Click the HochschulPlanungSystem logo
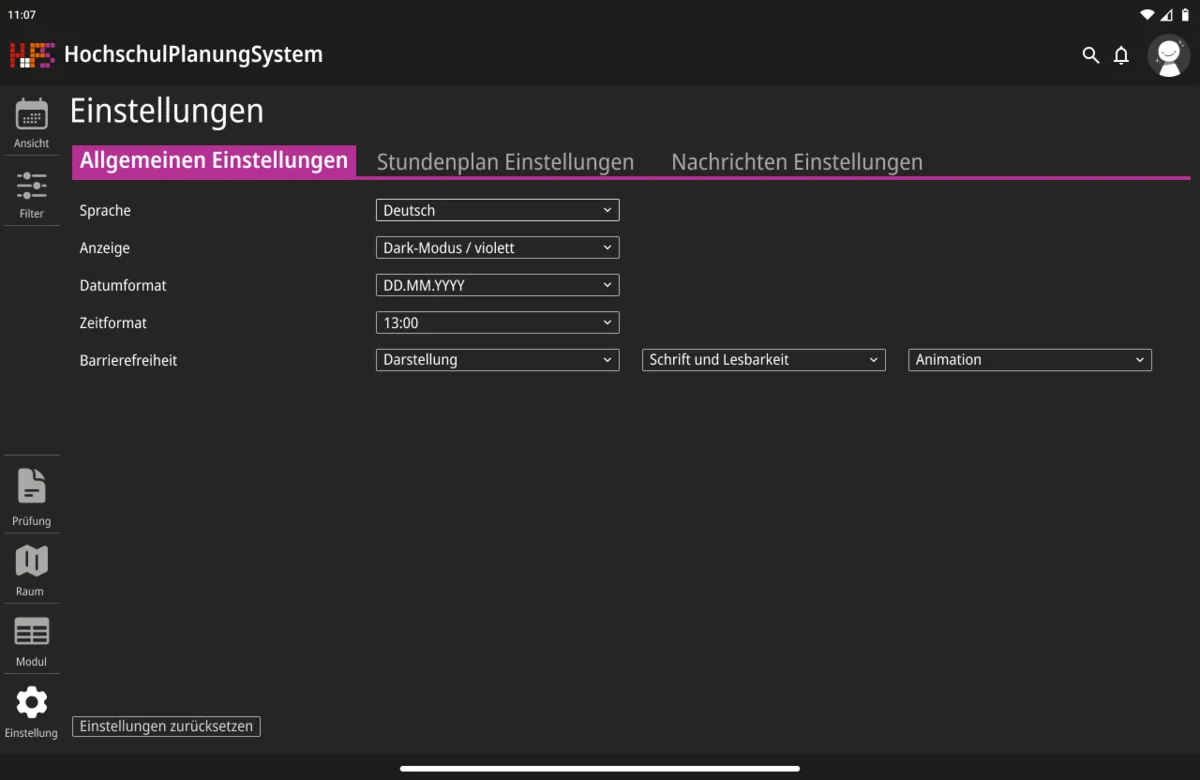Screen dimensions: 1200x780 coord(32,54)
